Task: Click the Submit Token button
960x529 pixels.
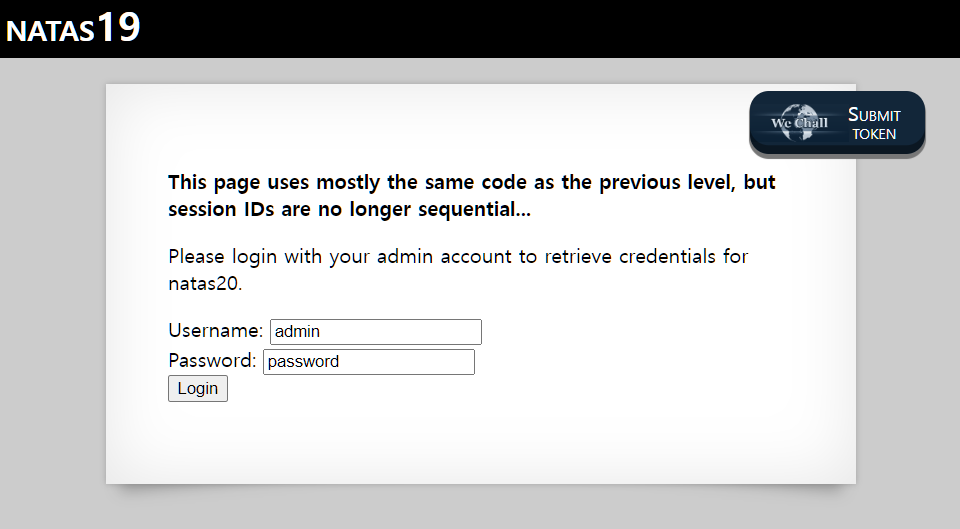Action: (837, 123)
